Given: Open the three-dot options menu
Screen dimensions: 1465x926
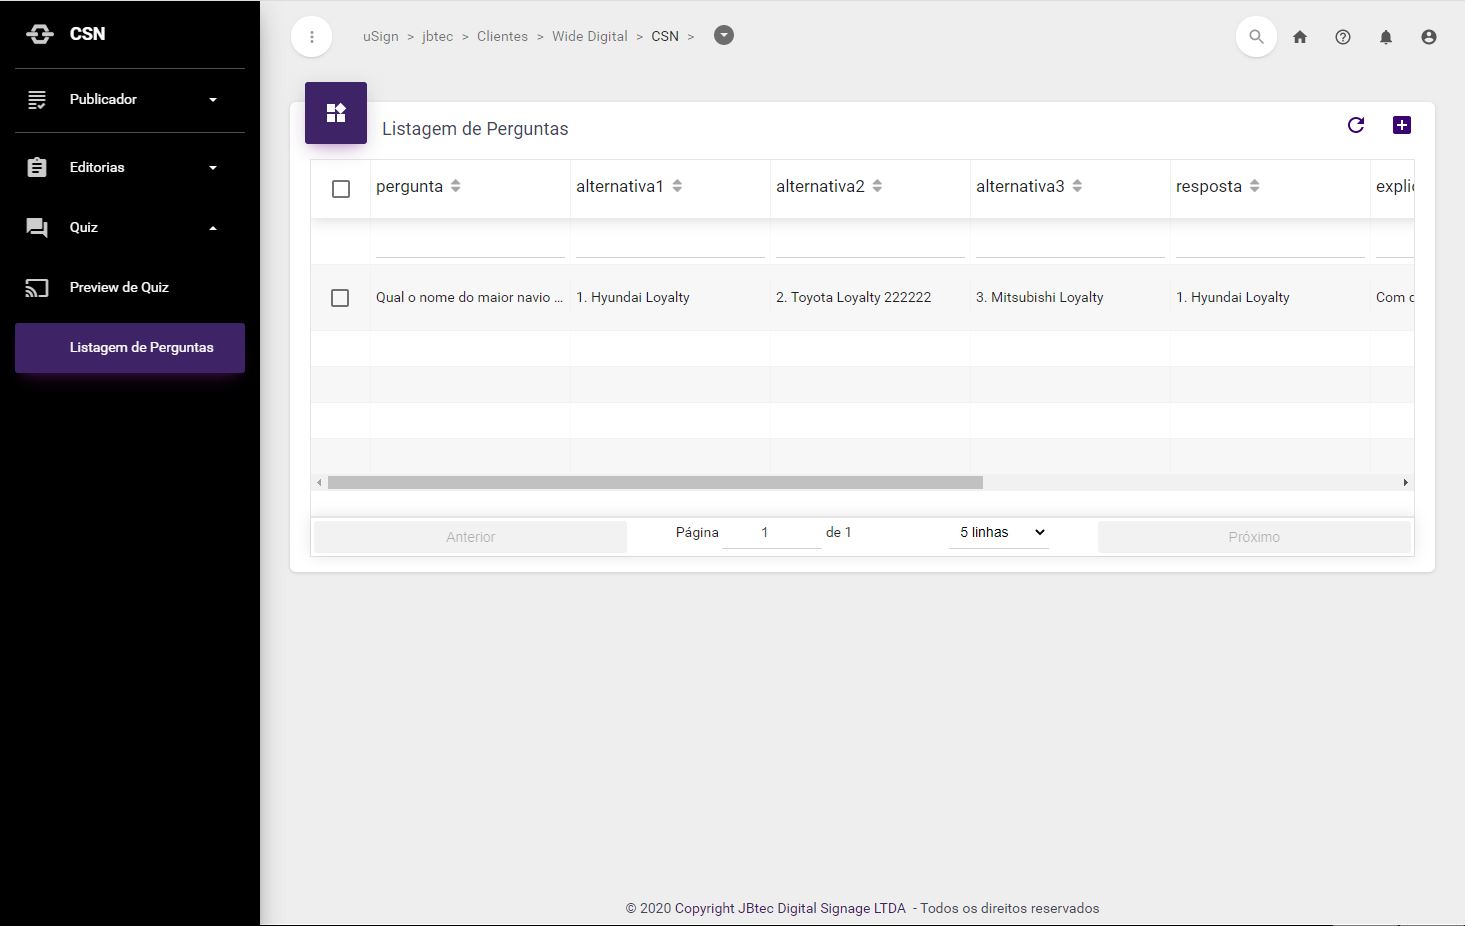Looking at the screenshot, I should click(312, 37).
